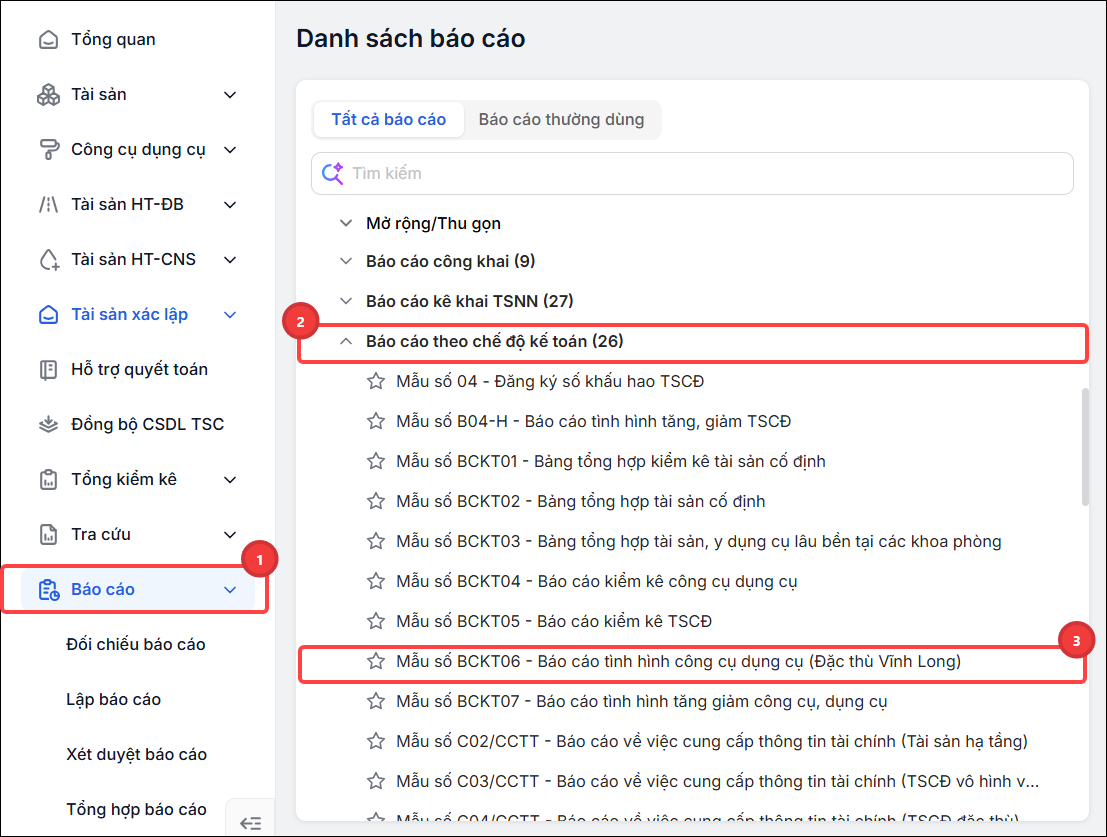Collapse Báo cáo theo chế độ kế toán group
1107x837 pixels.
coord(346,342)
